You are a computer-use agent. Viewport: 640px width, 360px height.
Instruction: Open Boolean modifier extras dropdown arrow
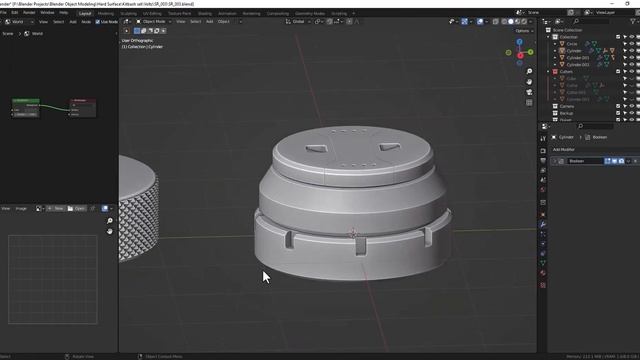628,161
